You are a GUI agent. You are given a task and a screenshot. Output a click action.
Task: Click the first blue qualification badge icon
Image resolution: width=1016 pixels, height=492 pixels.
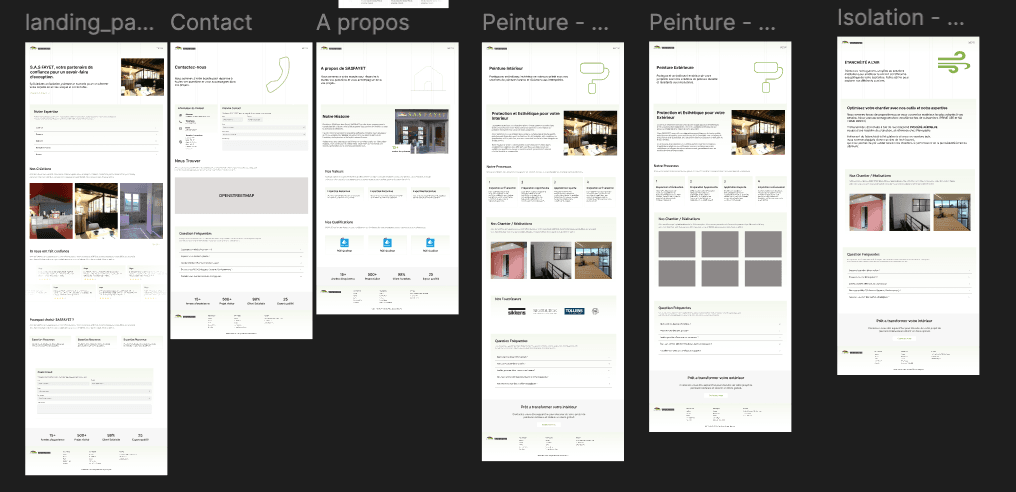tap(343, 242)
